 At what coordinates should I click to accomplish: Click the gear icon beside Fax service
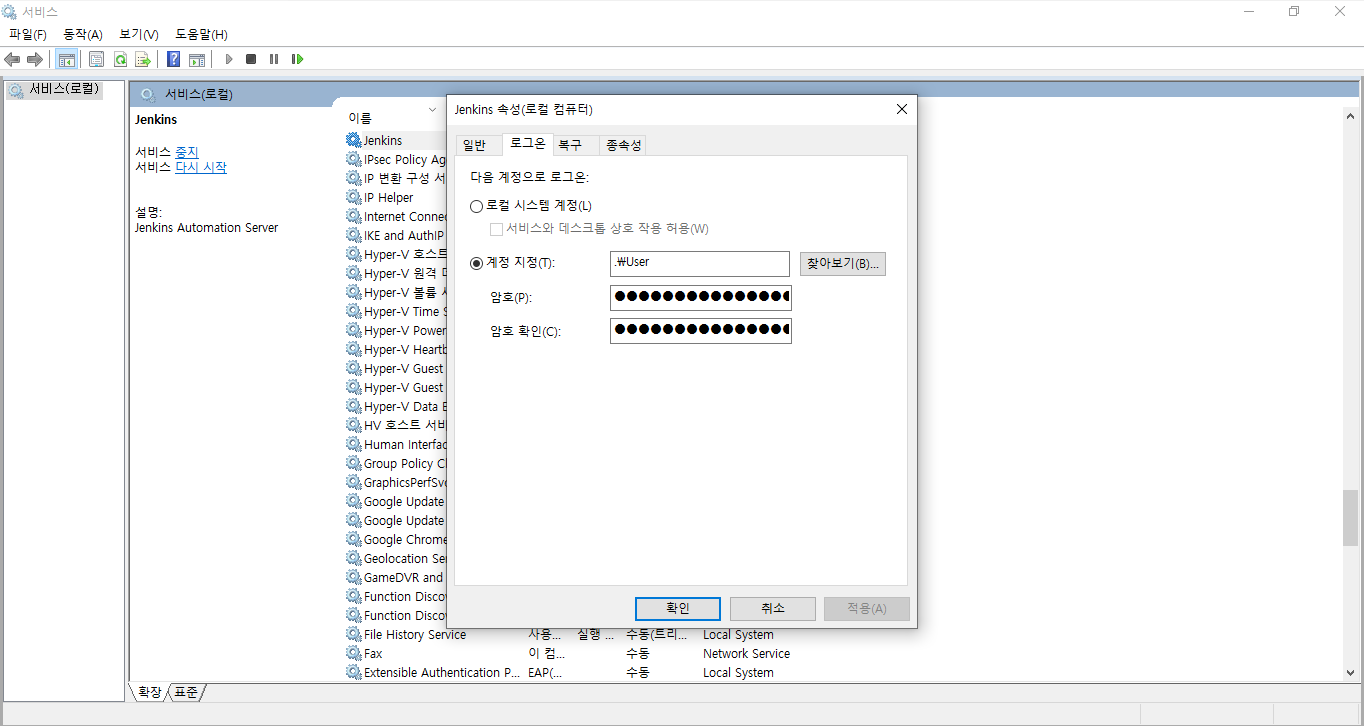pos(354,653)
